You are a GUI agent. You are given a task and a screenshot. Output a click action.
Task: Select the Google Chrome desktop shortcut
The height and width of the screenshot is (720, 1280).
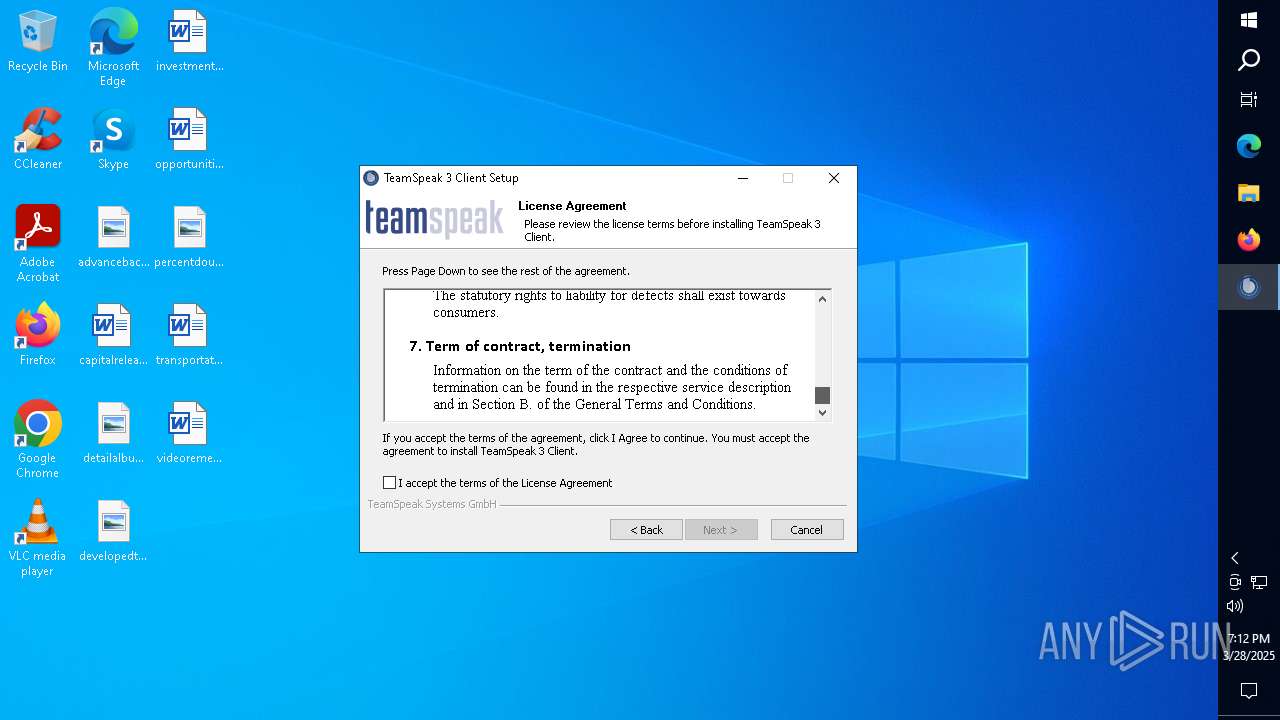(38, 440)
